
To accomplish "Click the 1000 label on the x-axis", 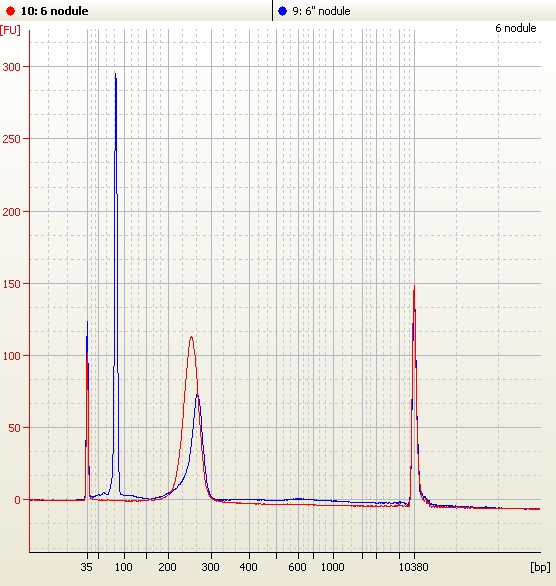I will point(333,567).
